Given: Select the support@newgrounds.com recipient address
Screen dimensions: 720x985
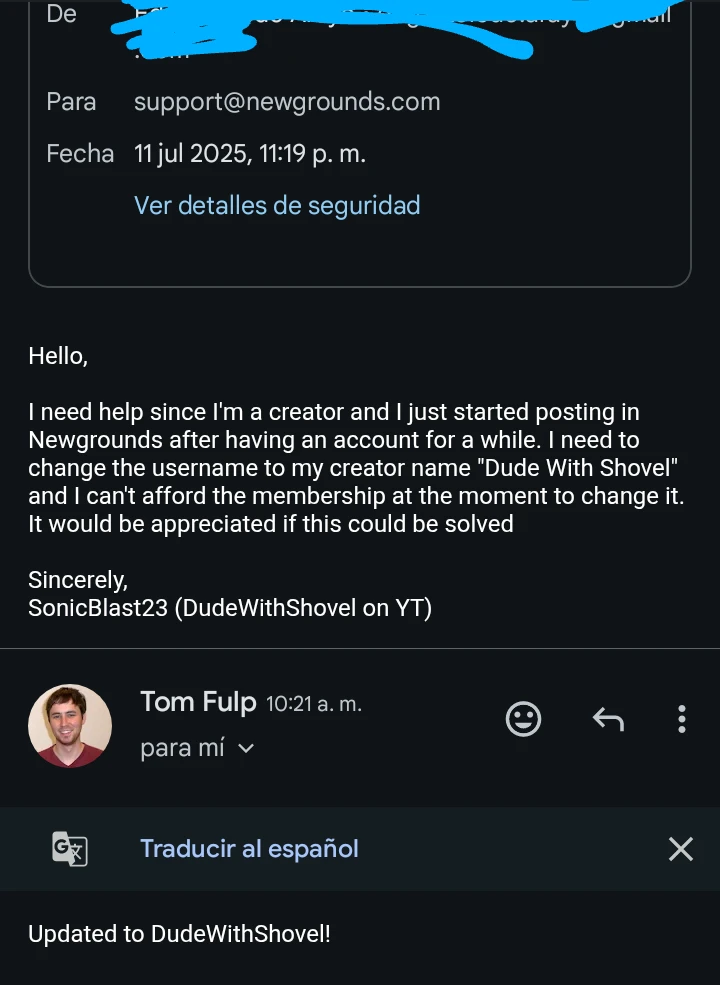Looking at the screenshot, I should click(287, 101).
